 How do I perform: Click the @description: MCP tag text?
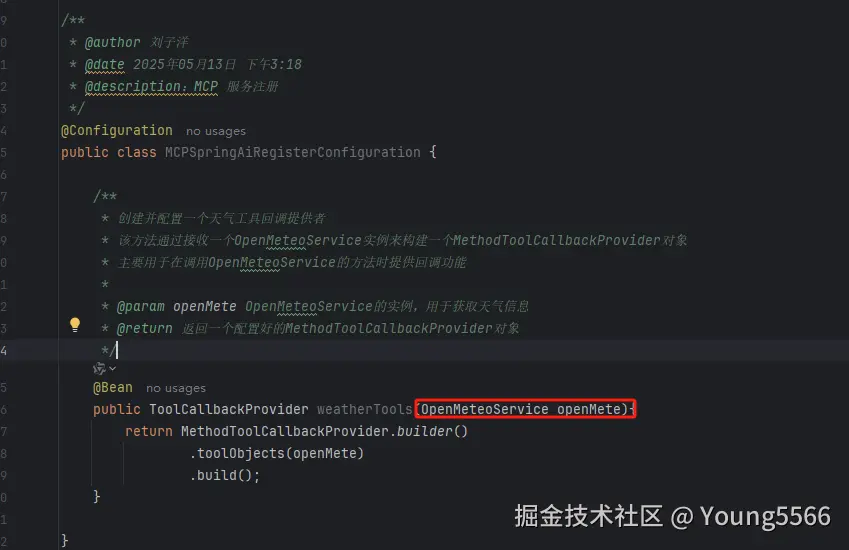point(151,87)
